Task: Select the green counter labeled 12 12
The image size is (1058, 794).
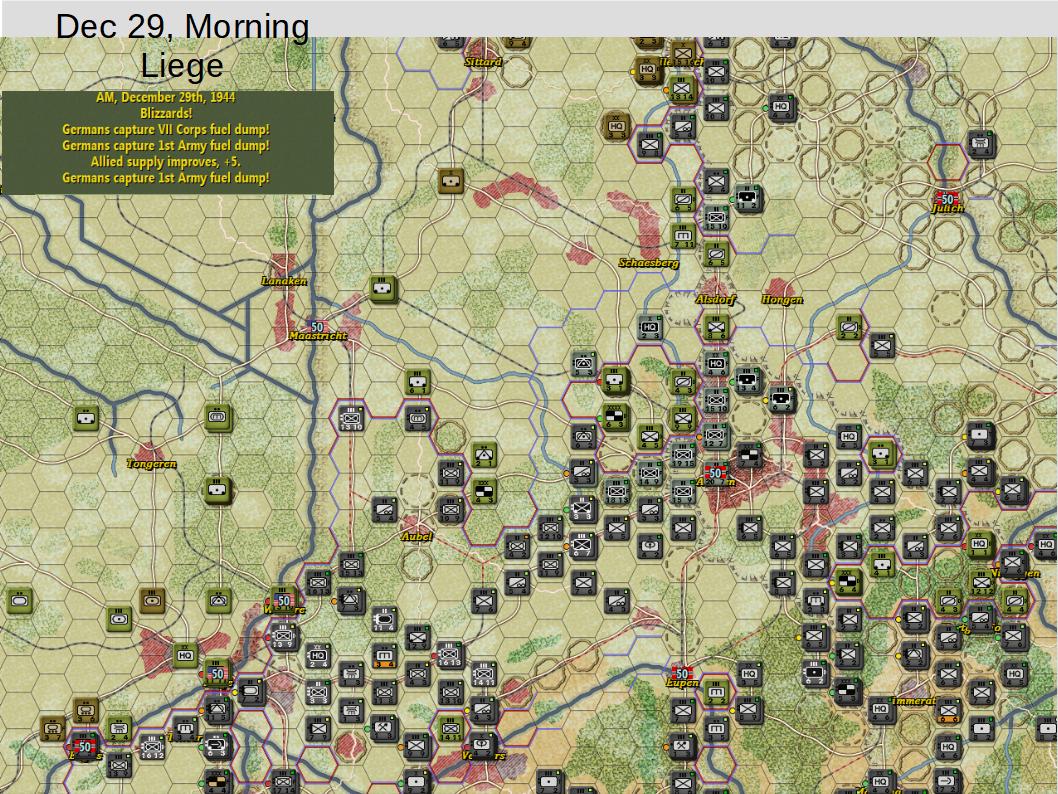Action: (x=982, y=582)
